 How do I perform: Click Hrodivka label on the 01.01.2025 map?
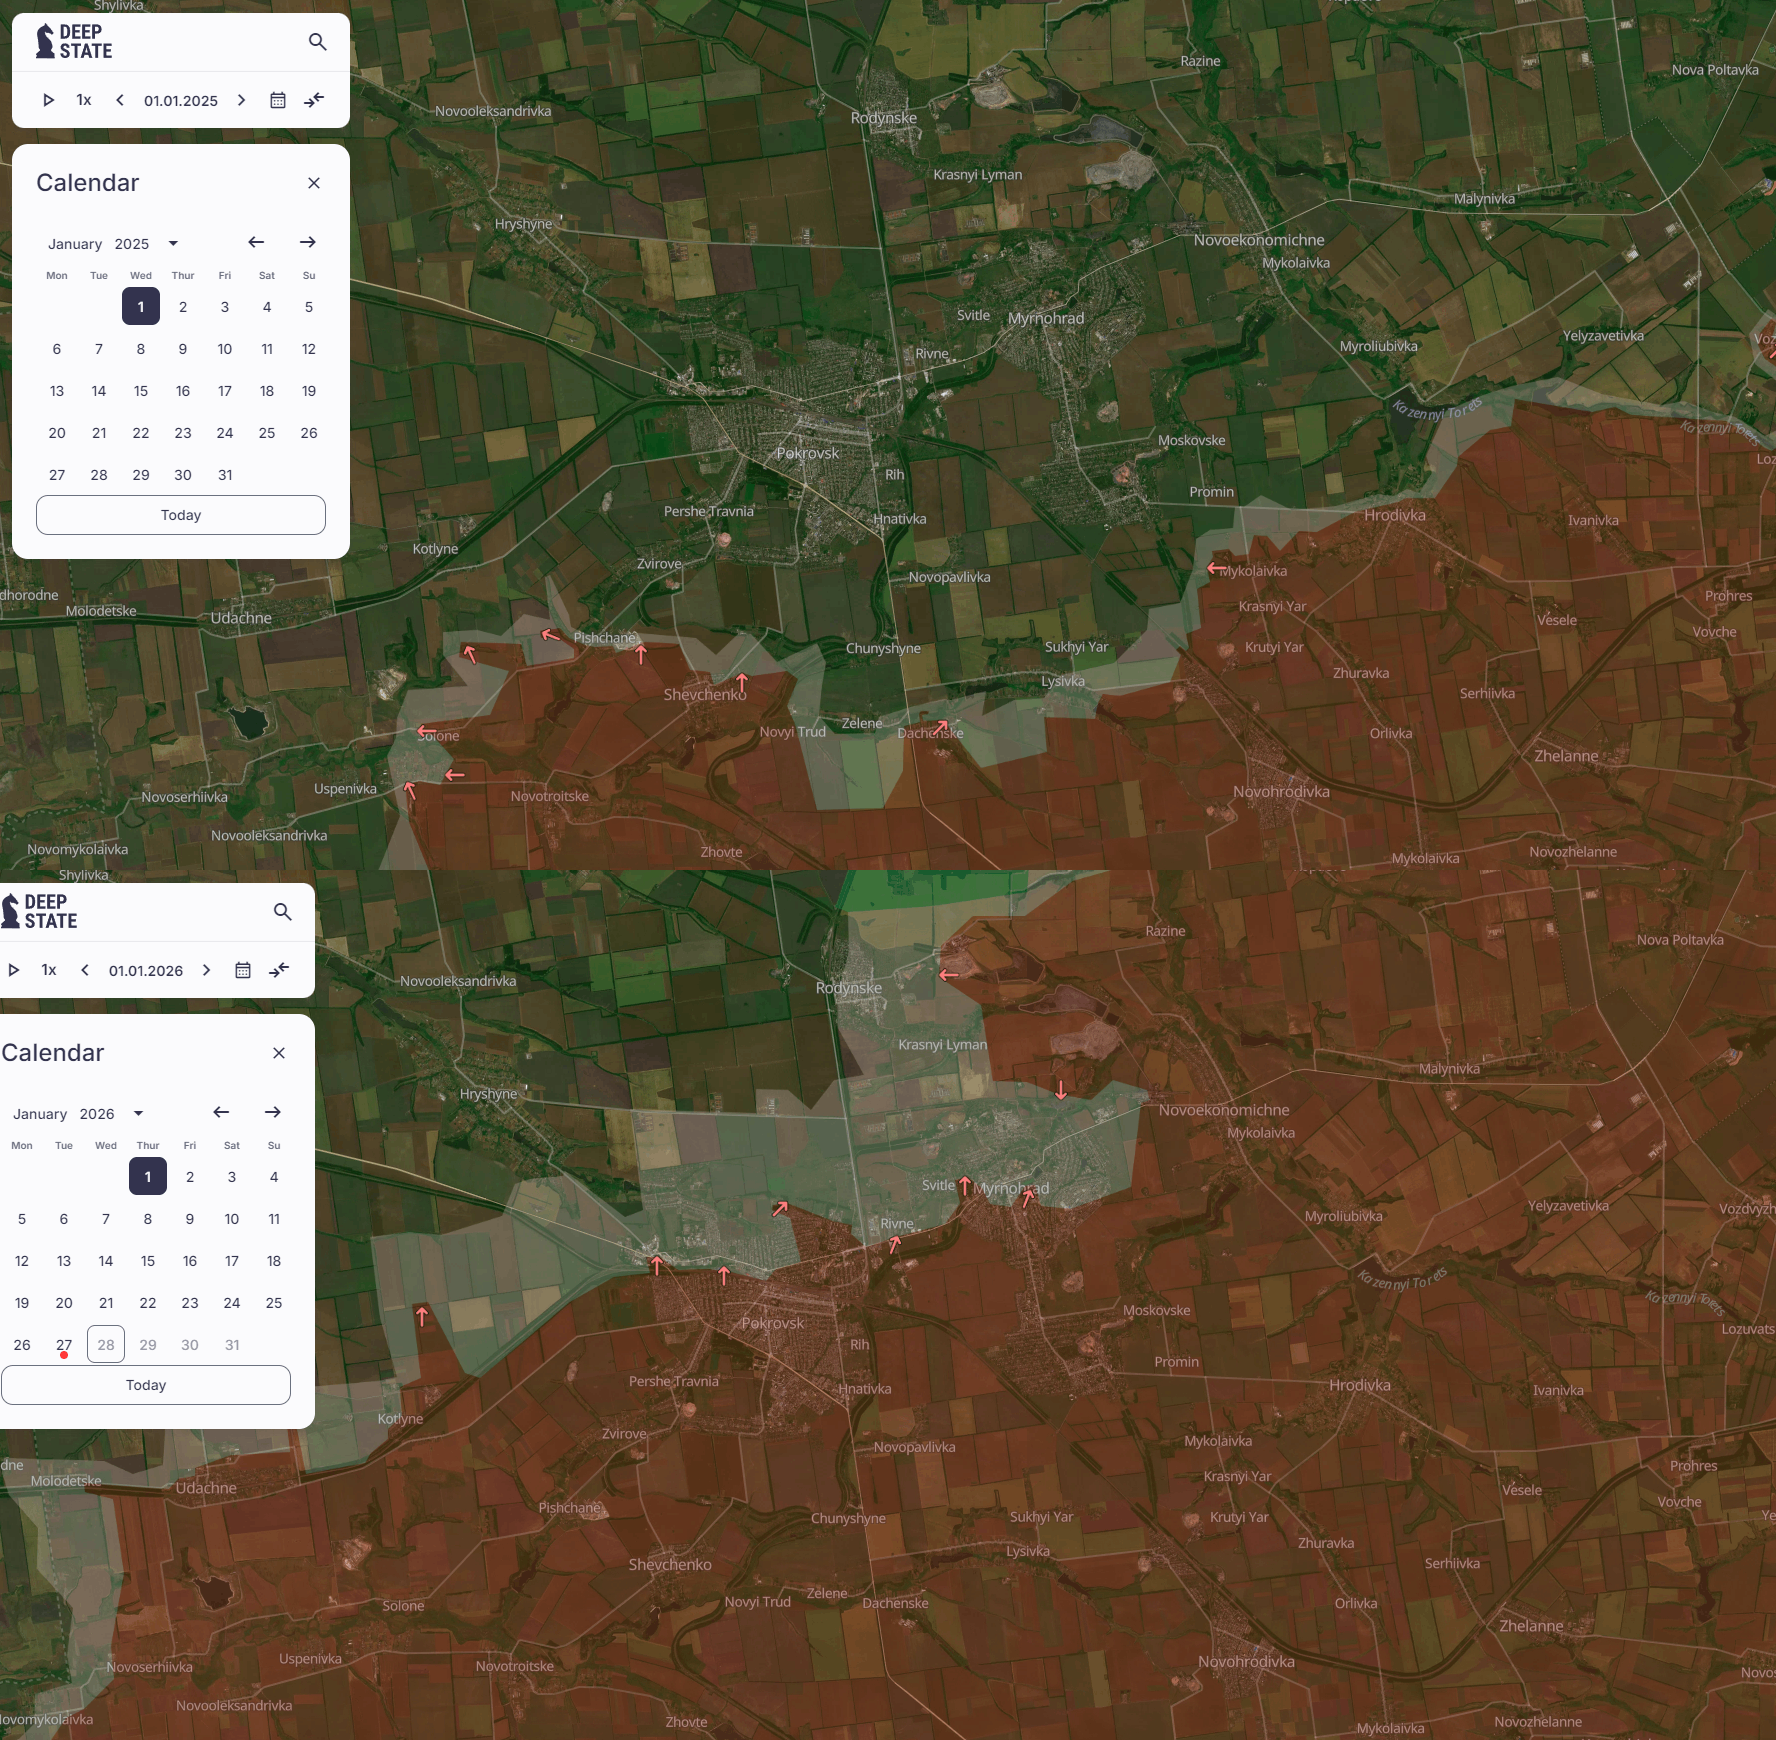1395,516
